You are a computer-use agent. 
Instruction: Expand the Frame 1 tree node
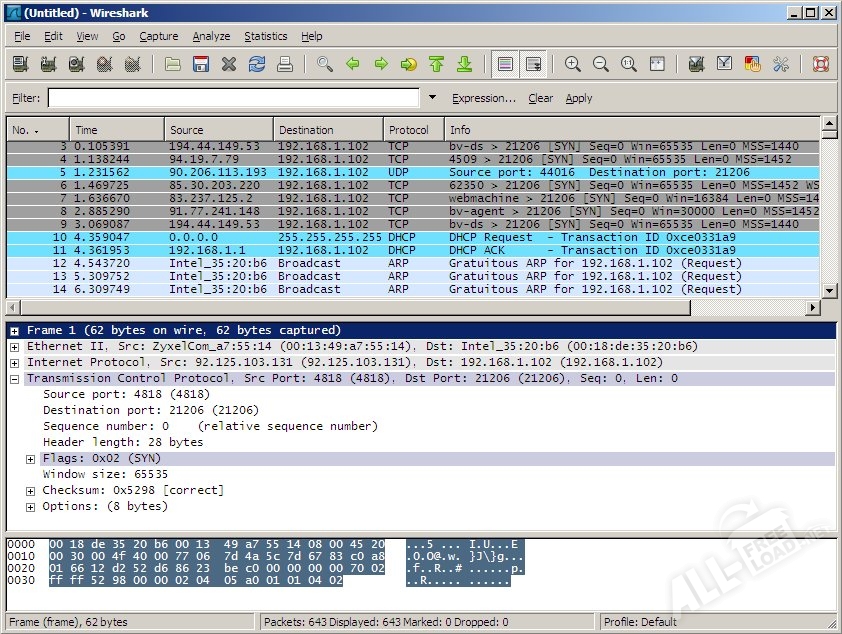(x=15, y=330)
